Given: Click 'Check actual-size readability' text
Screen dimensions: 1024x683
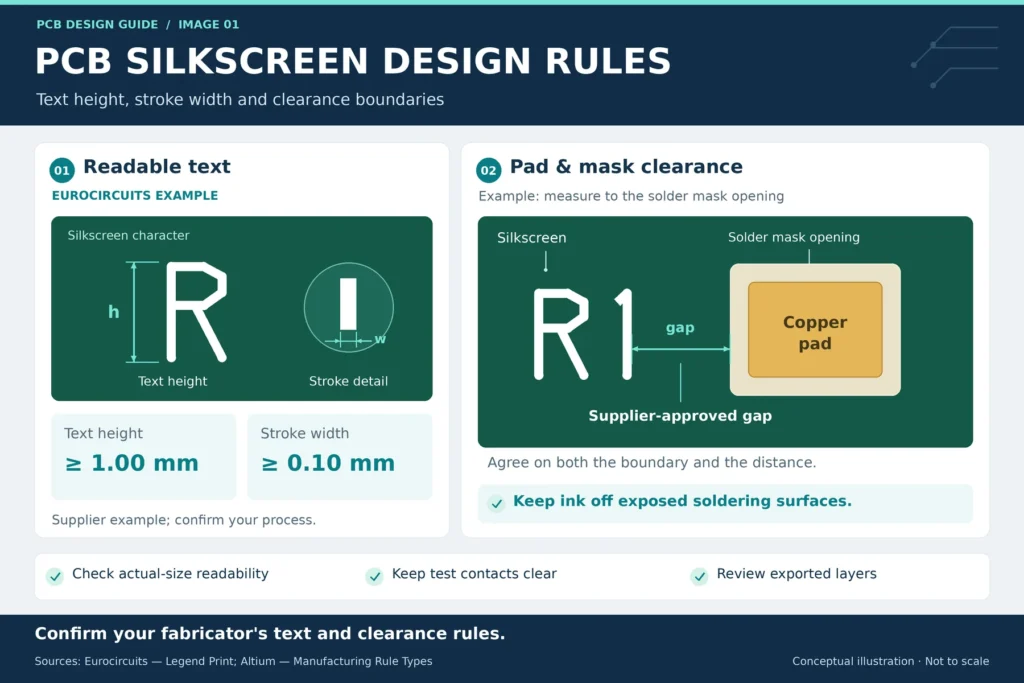Looking at the screenshot, I should coord(170,573).
